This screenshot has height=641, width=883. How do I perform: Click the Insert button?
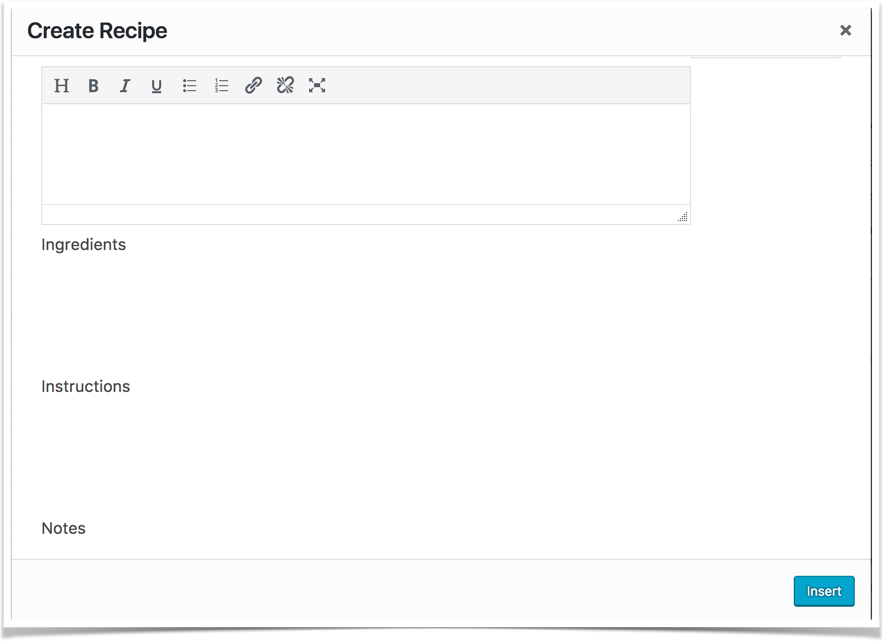(824, 591)
